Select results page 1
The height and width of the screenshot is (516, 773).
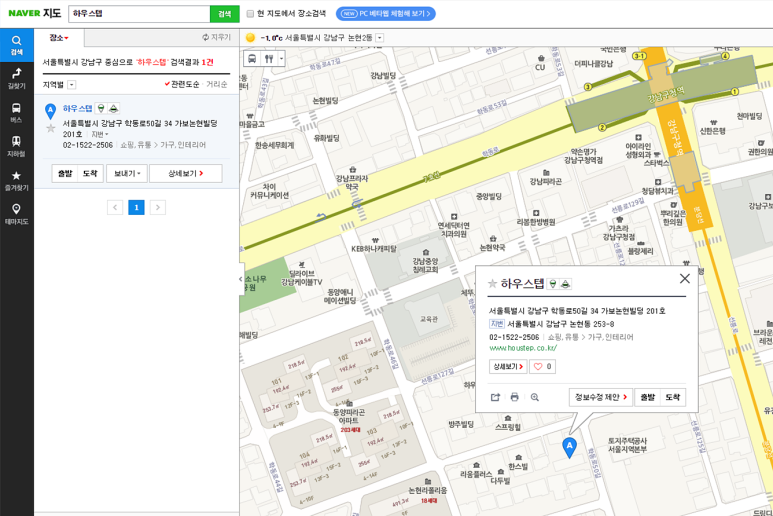137,207
